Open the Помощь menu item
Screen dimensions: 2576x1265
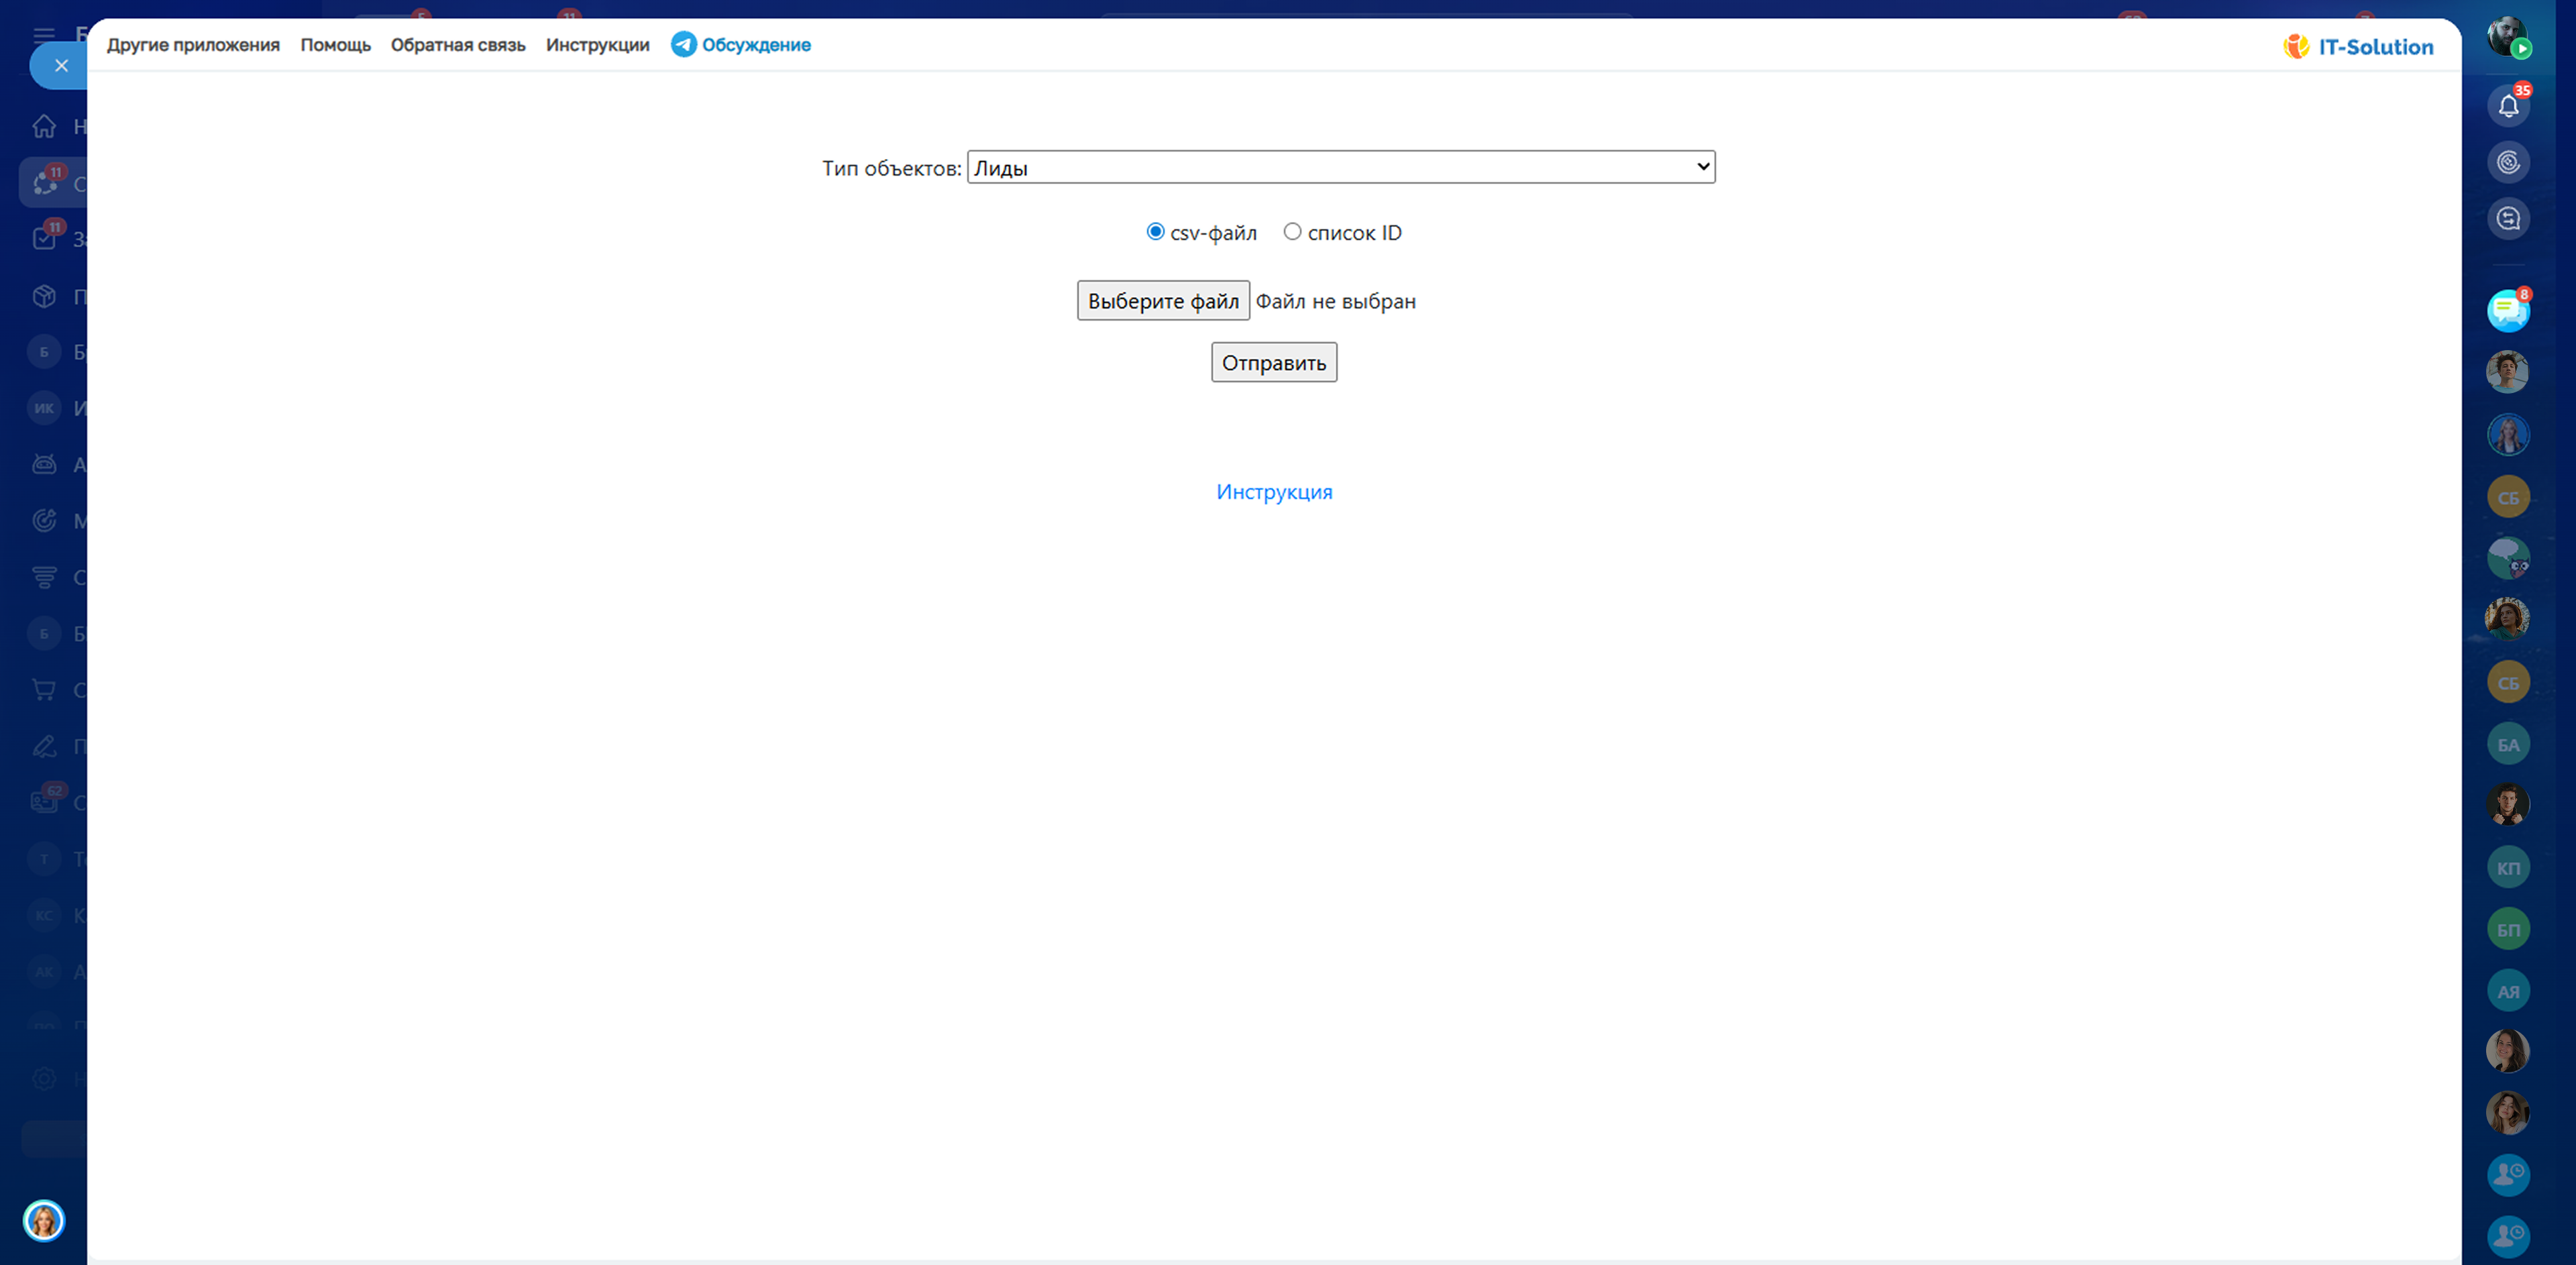click(x=335, y=45)
